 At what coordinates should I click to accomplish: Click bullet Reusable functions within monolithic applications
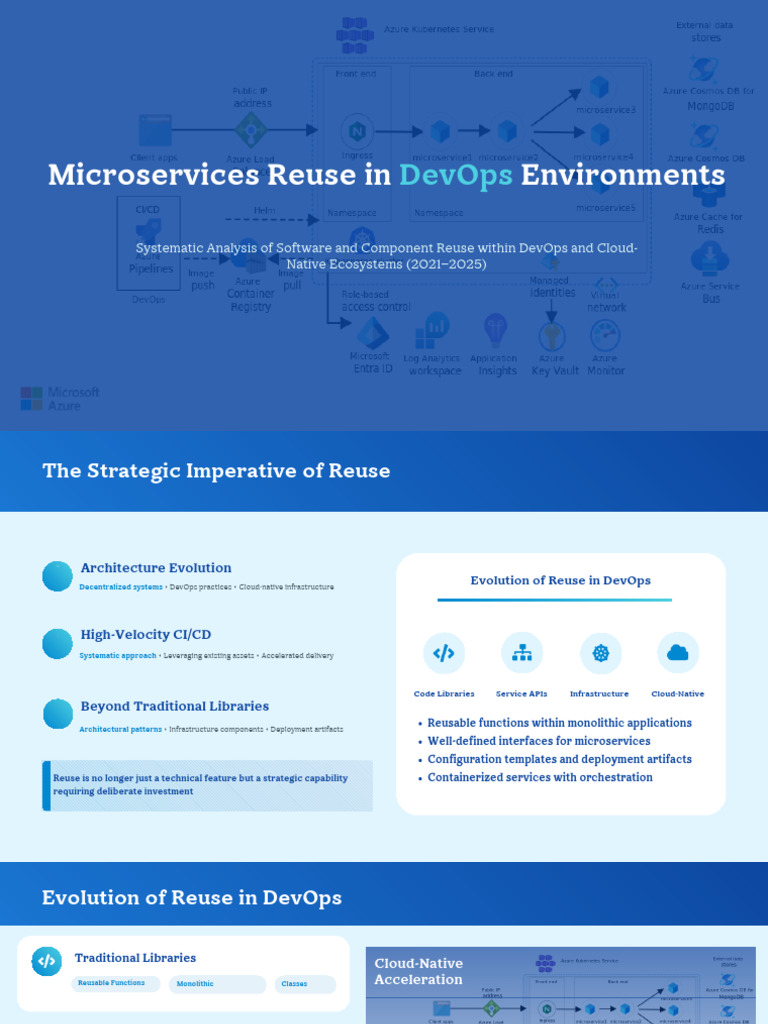(x=560, y=723)
